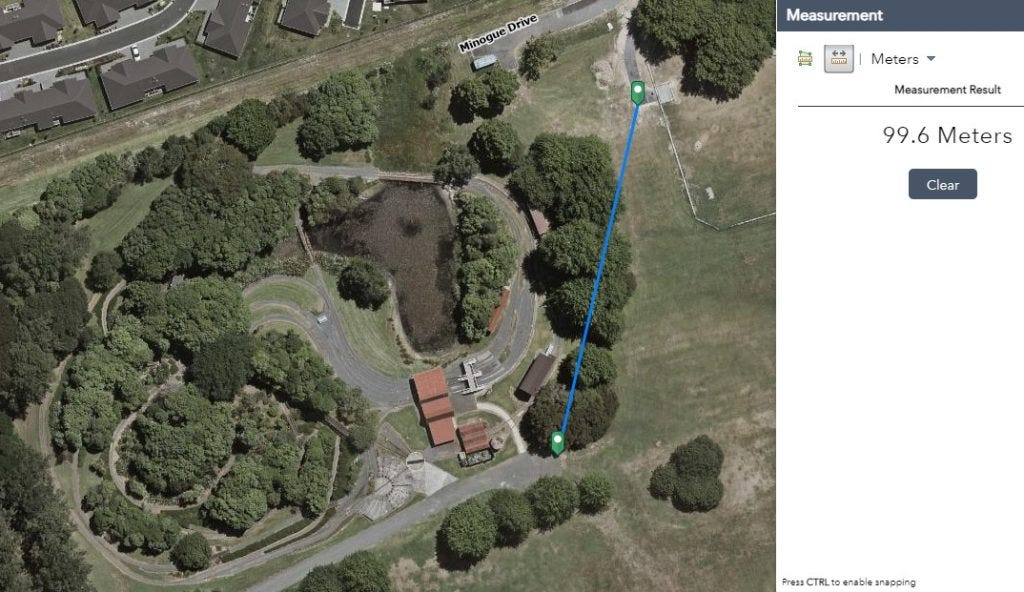Click the white car on the residential street
The image size is (1024, 592).
(x=135, y=52)
